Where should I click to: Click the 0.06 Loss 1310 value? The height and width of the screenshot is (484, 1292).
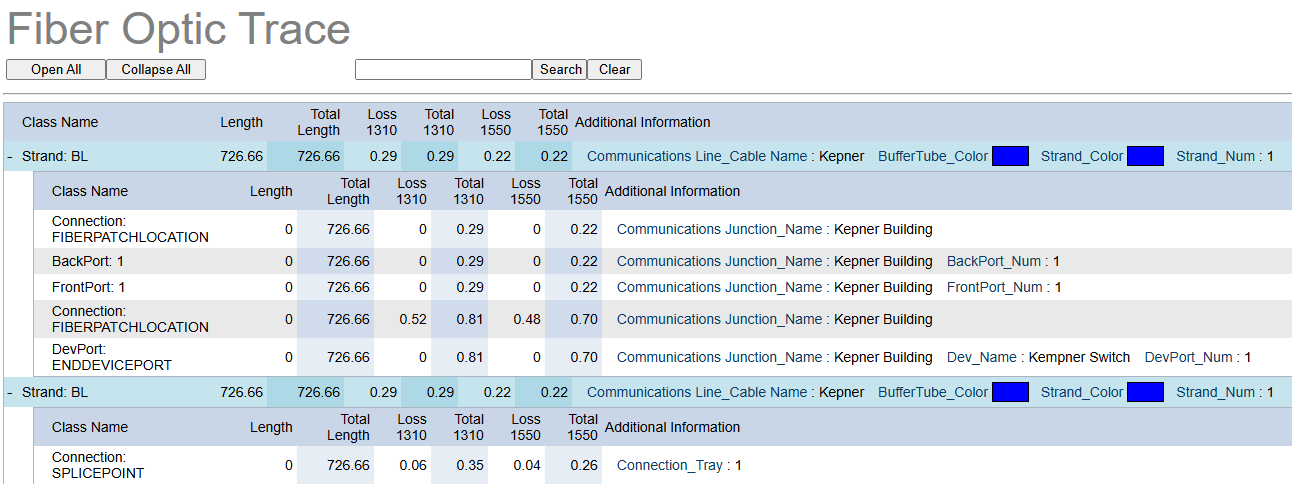(413, 465)
